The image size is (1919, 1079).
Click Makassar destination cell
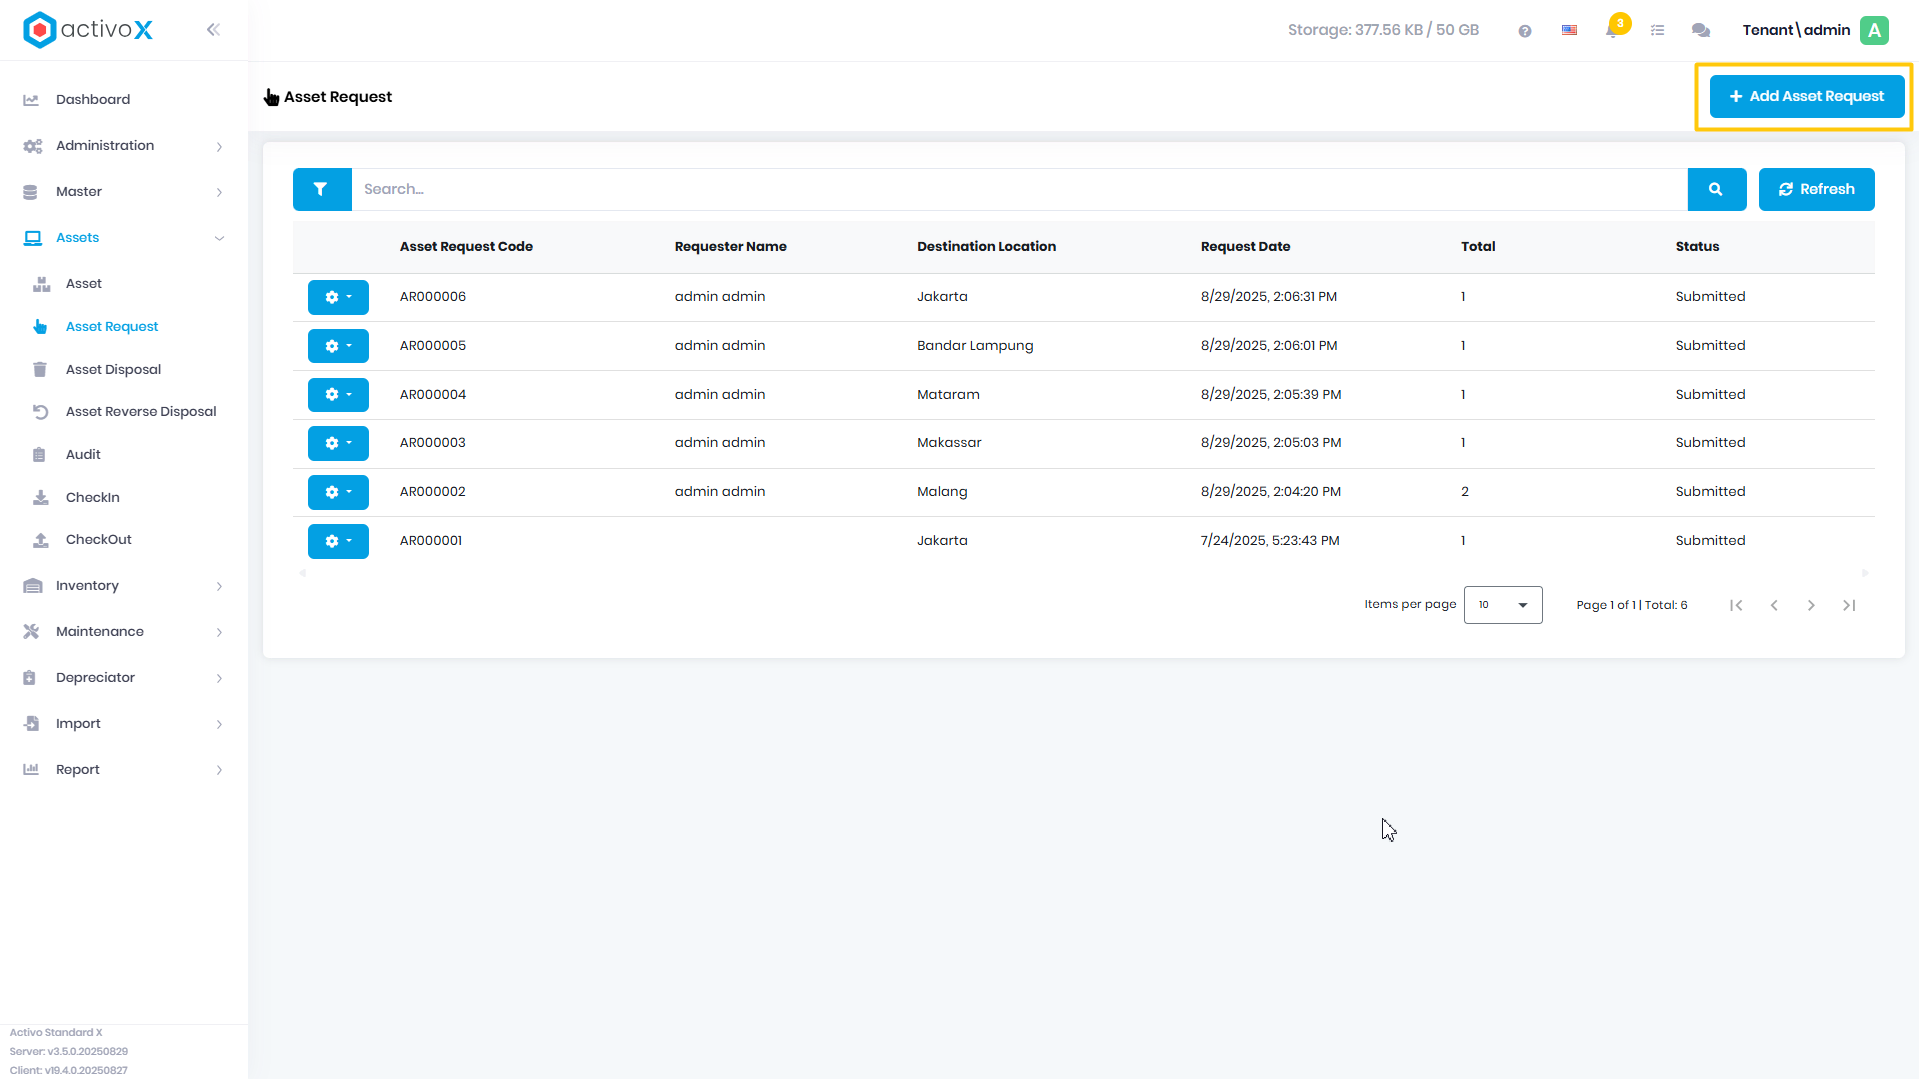(x=949, y=443)
